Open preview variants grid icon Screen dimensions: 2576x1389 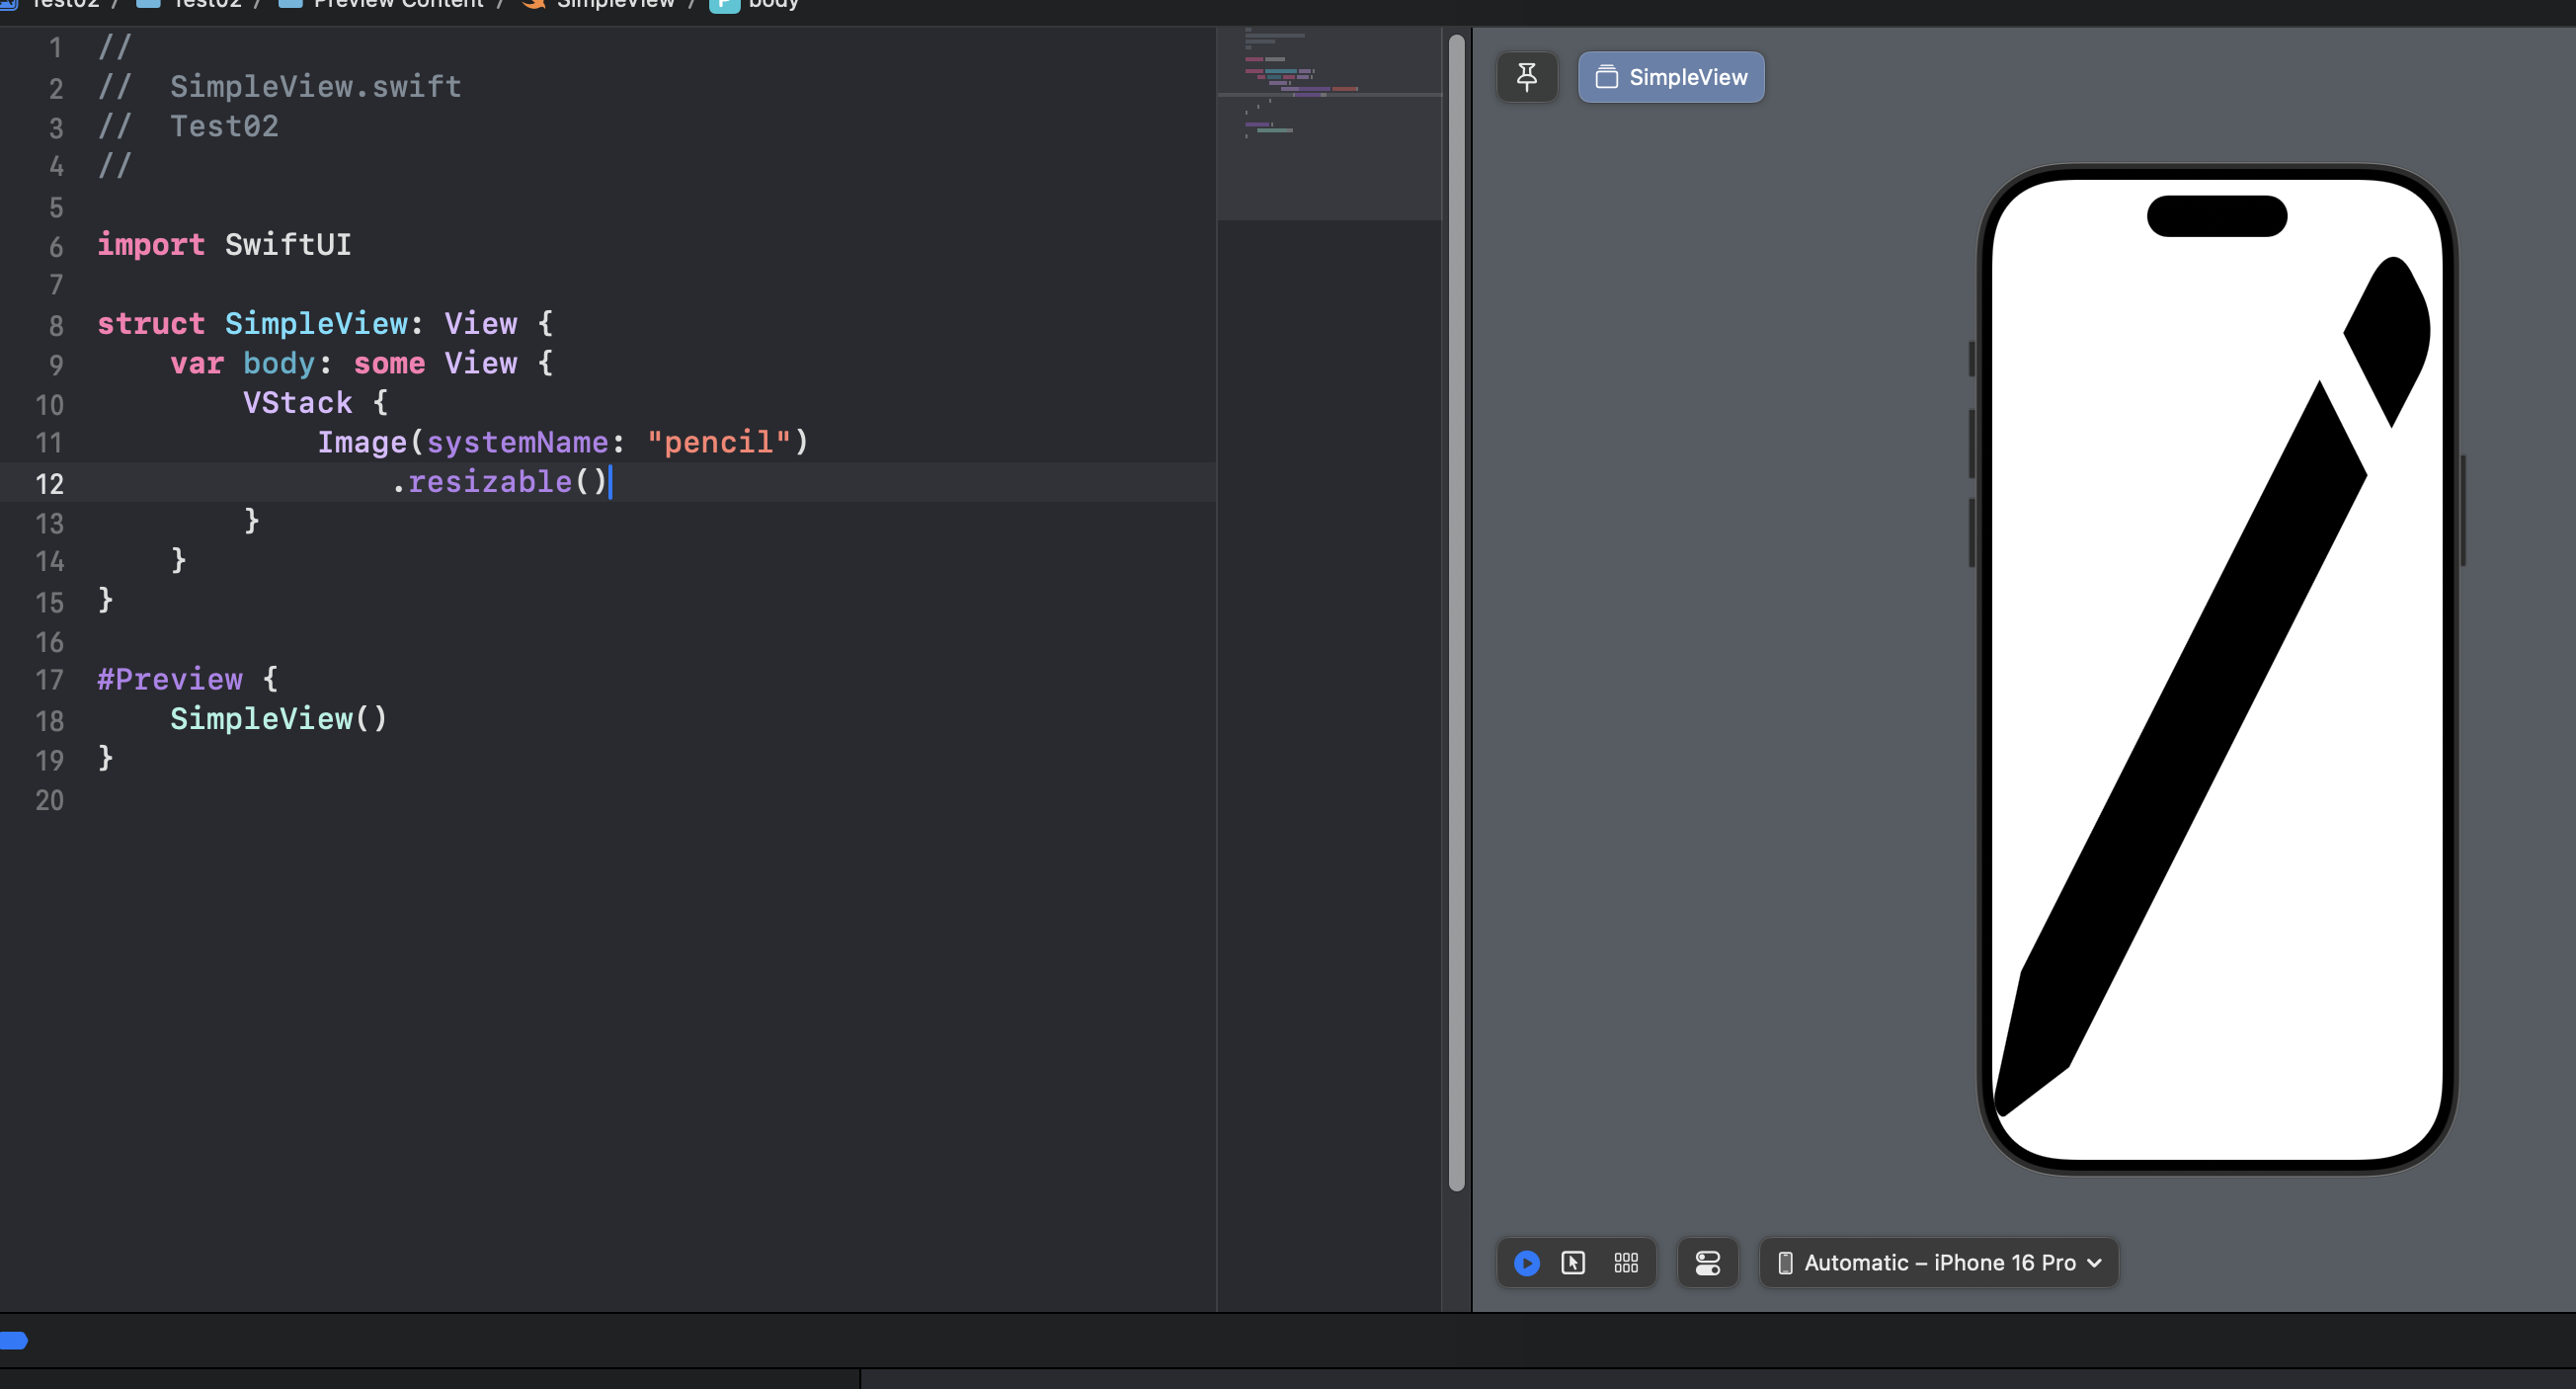[x=1626, y=1263]
